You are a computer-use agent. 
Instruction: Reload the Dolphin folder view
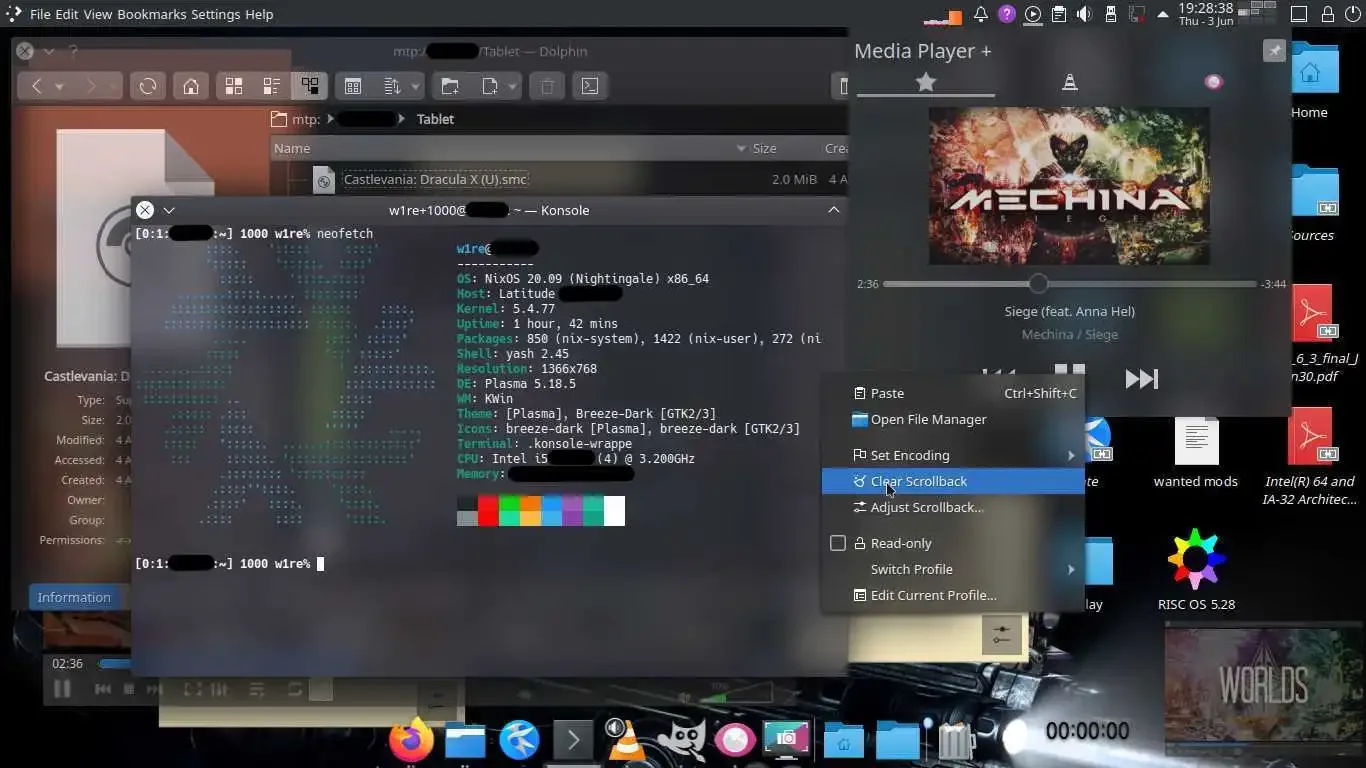(x=148, y=86)
